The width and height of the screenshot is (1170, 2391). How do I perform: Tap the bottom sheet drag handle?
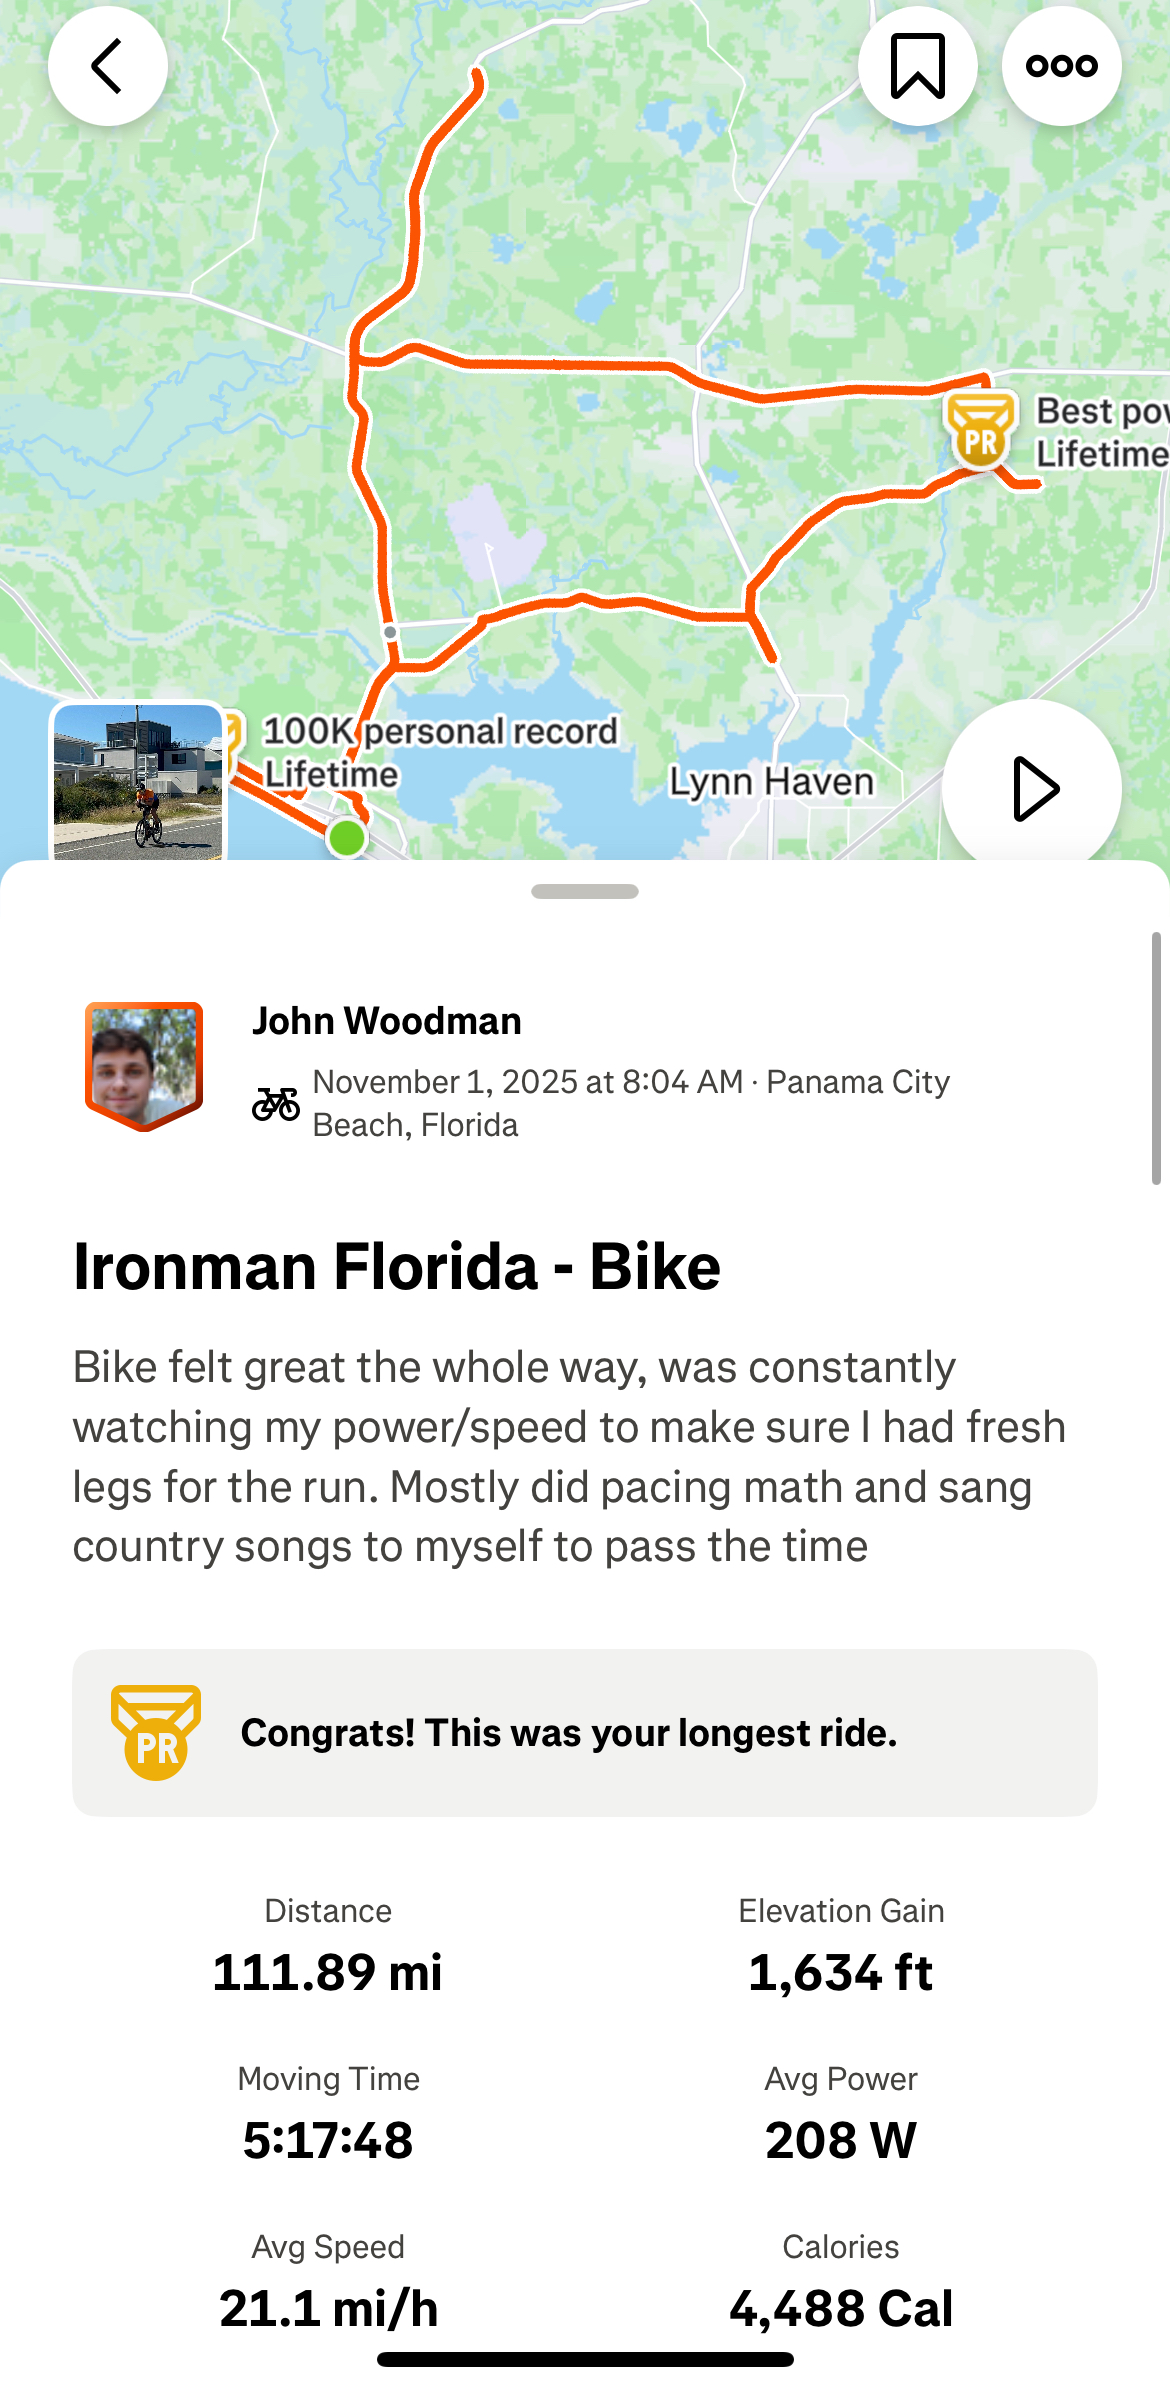(x=585, y=891)
